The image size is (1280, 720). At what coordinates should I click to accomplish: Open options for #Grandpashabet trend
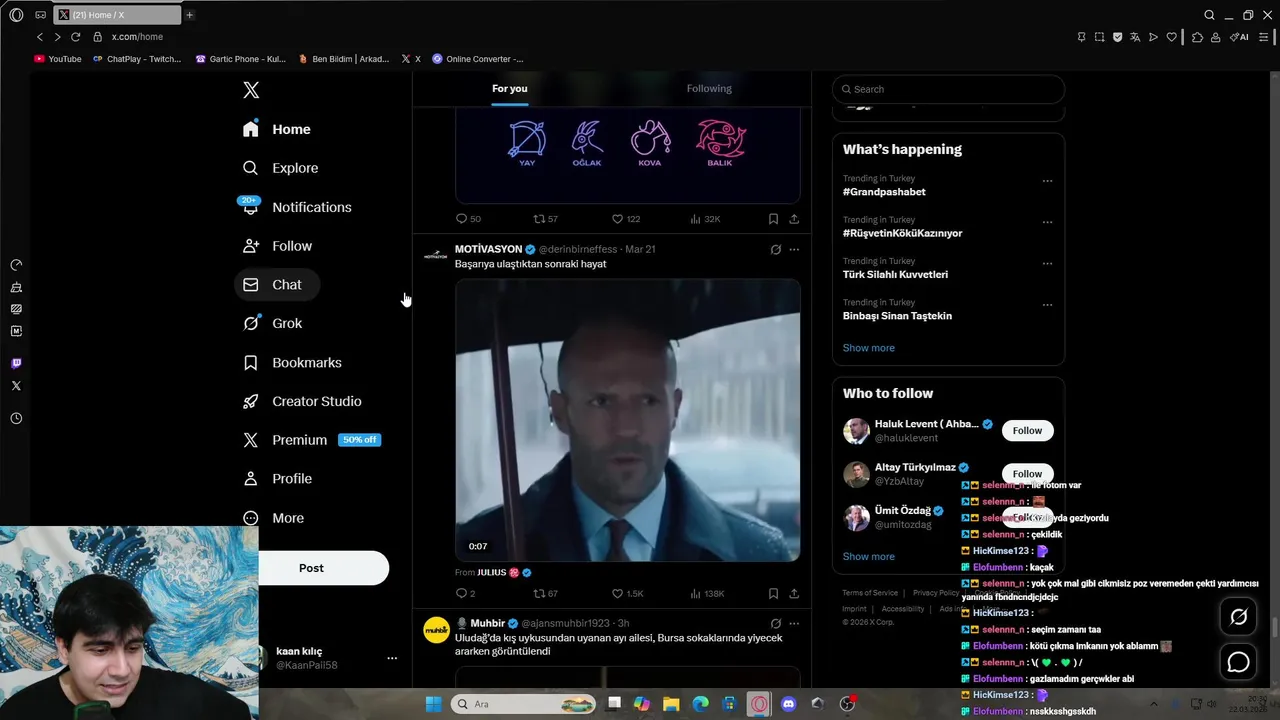[x=1047, y=181]
